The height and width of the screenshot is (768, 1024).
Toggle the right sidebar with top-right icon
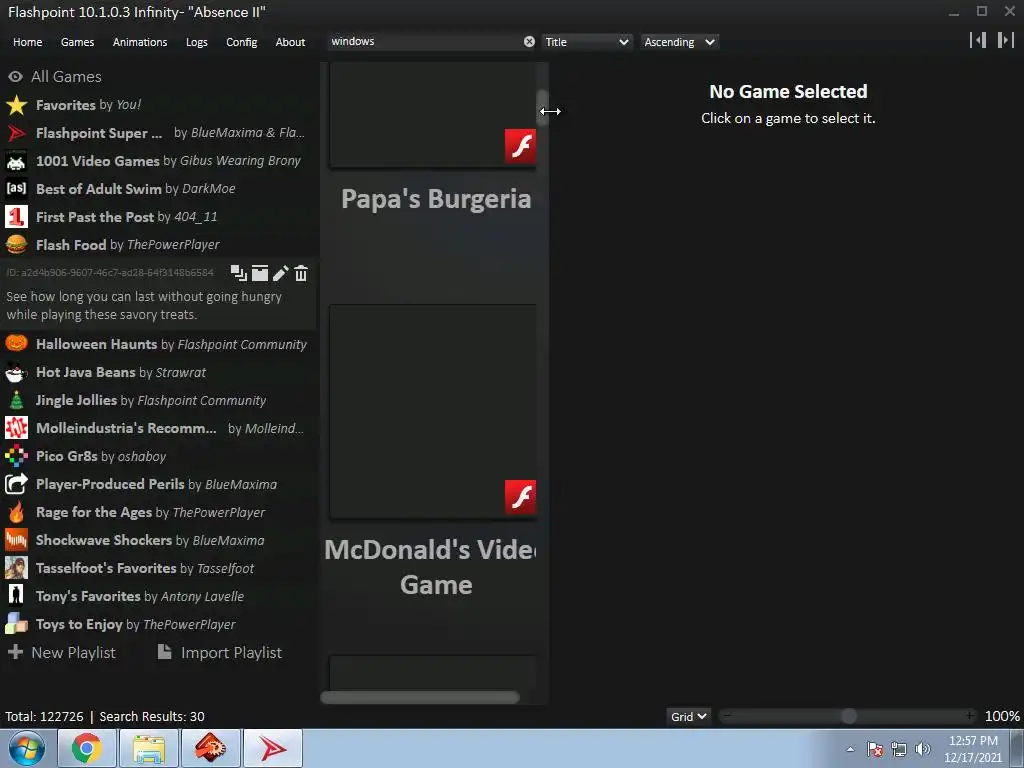click(1006, 40)
